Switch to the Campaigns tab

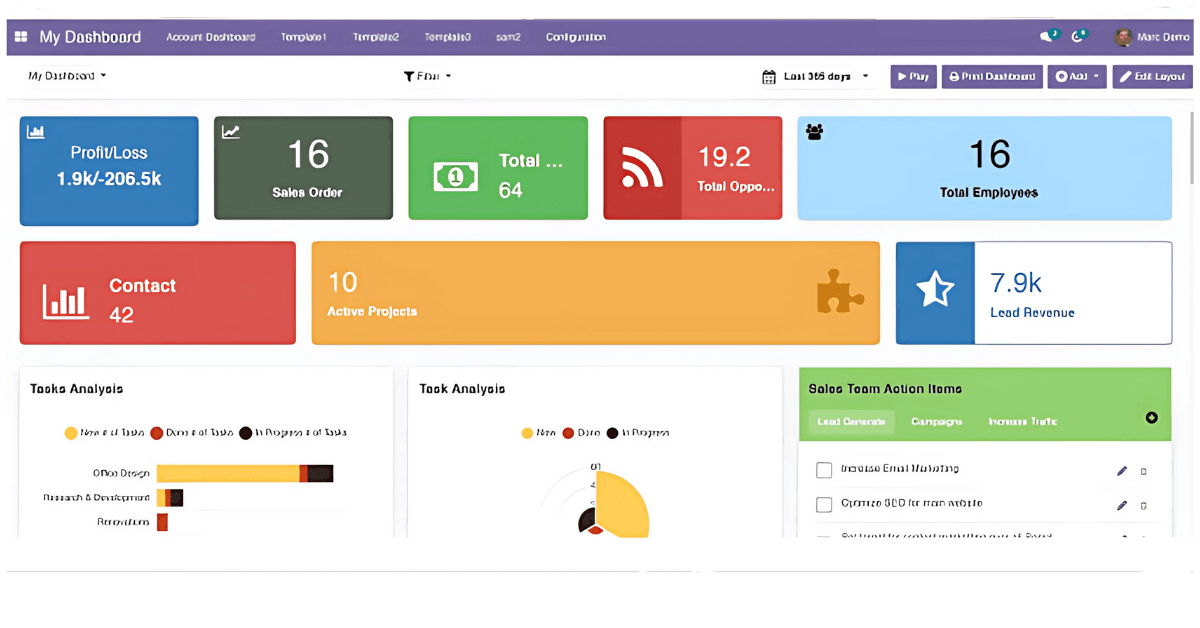pos(936,421)
